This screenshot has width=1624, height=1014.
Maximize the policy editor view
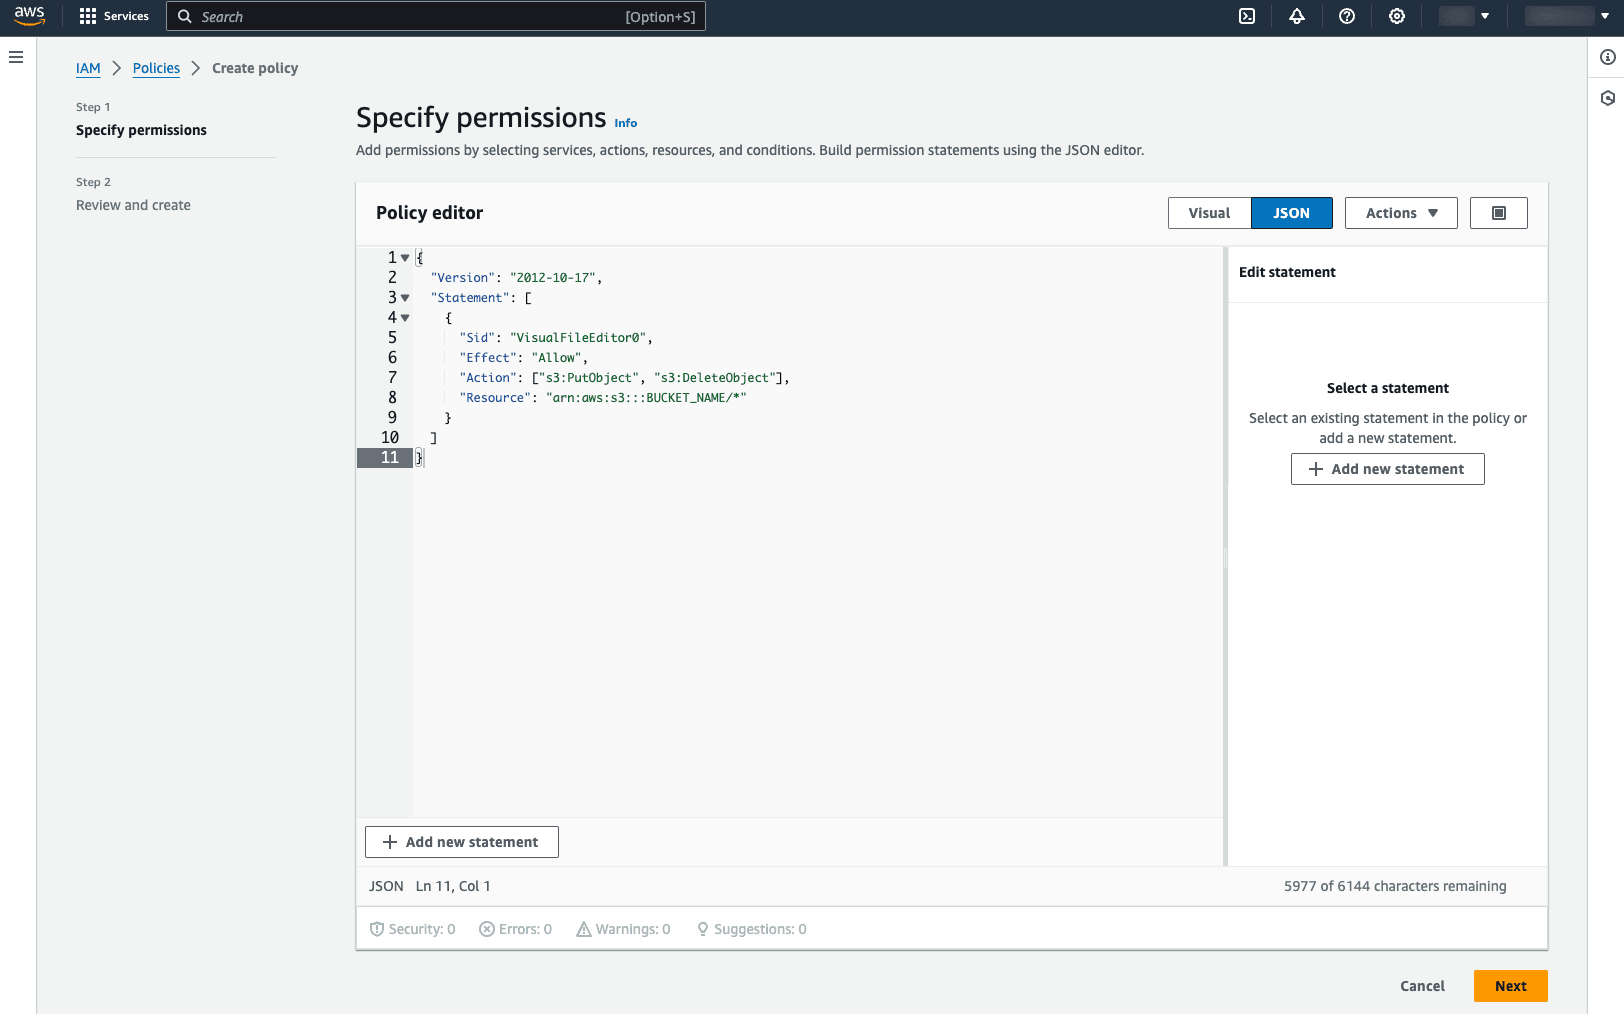pos(1498,212)
